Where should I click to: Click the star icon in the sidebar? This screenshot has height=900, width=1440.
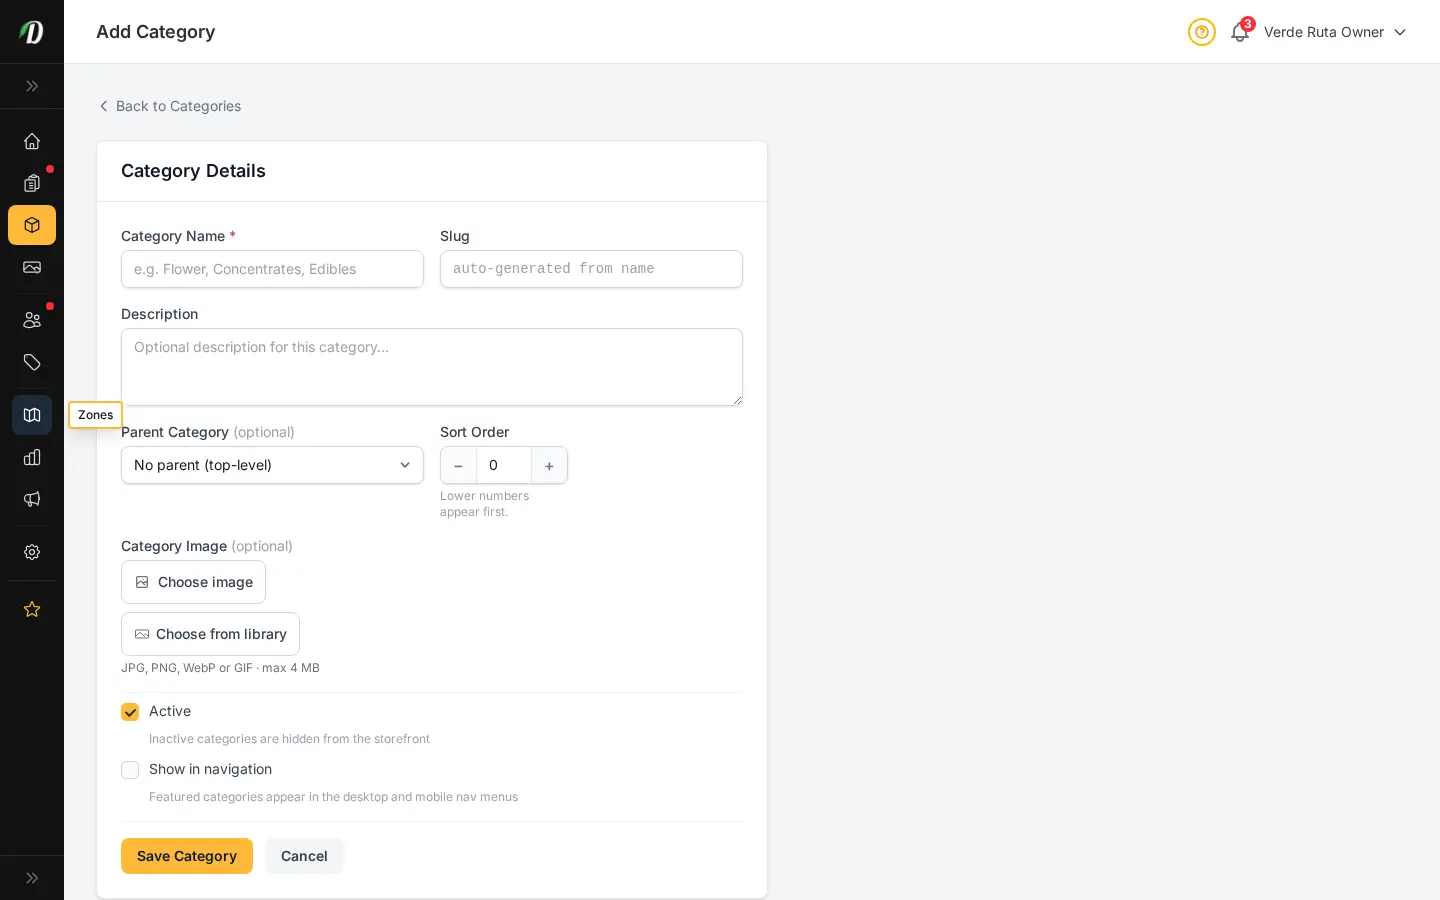click(x=32, y=609)
